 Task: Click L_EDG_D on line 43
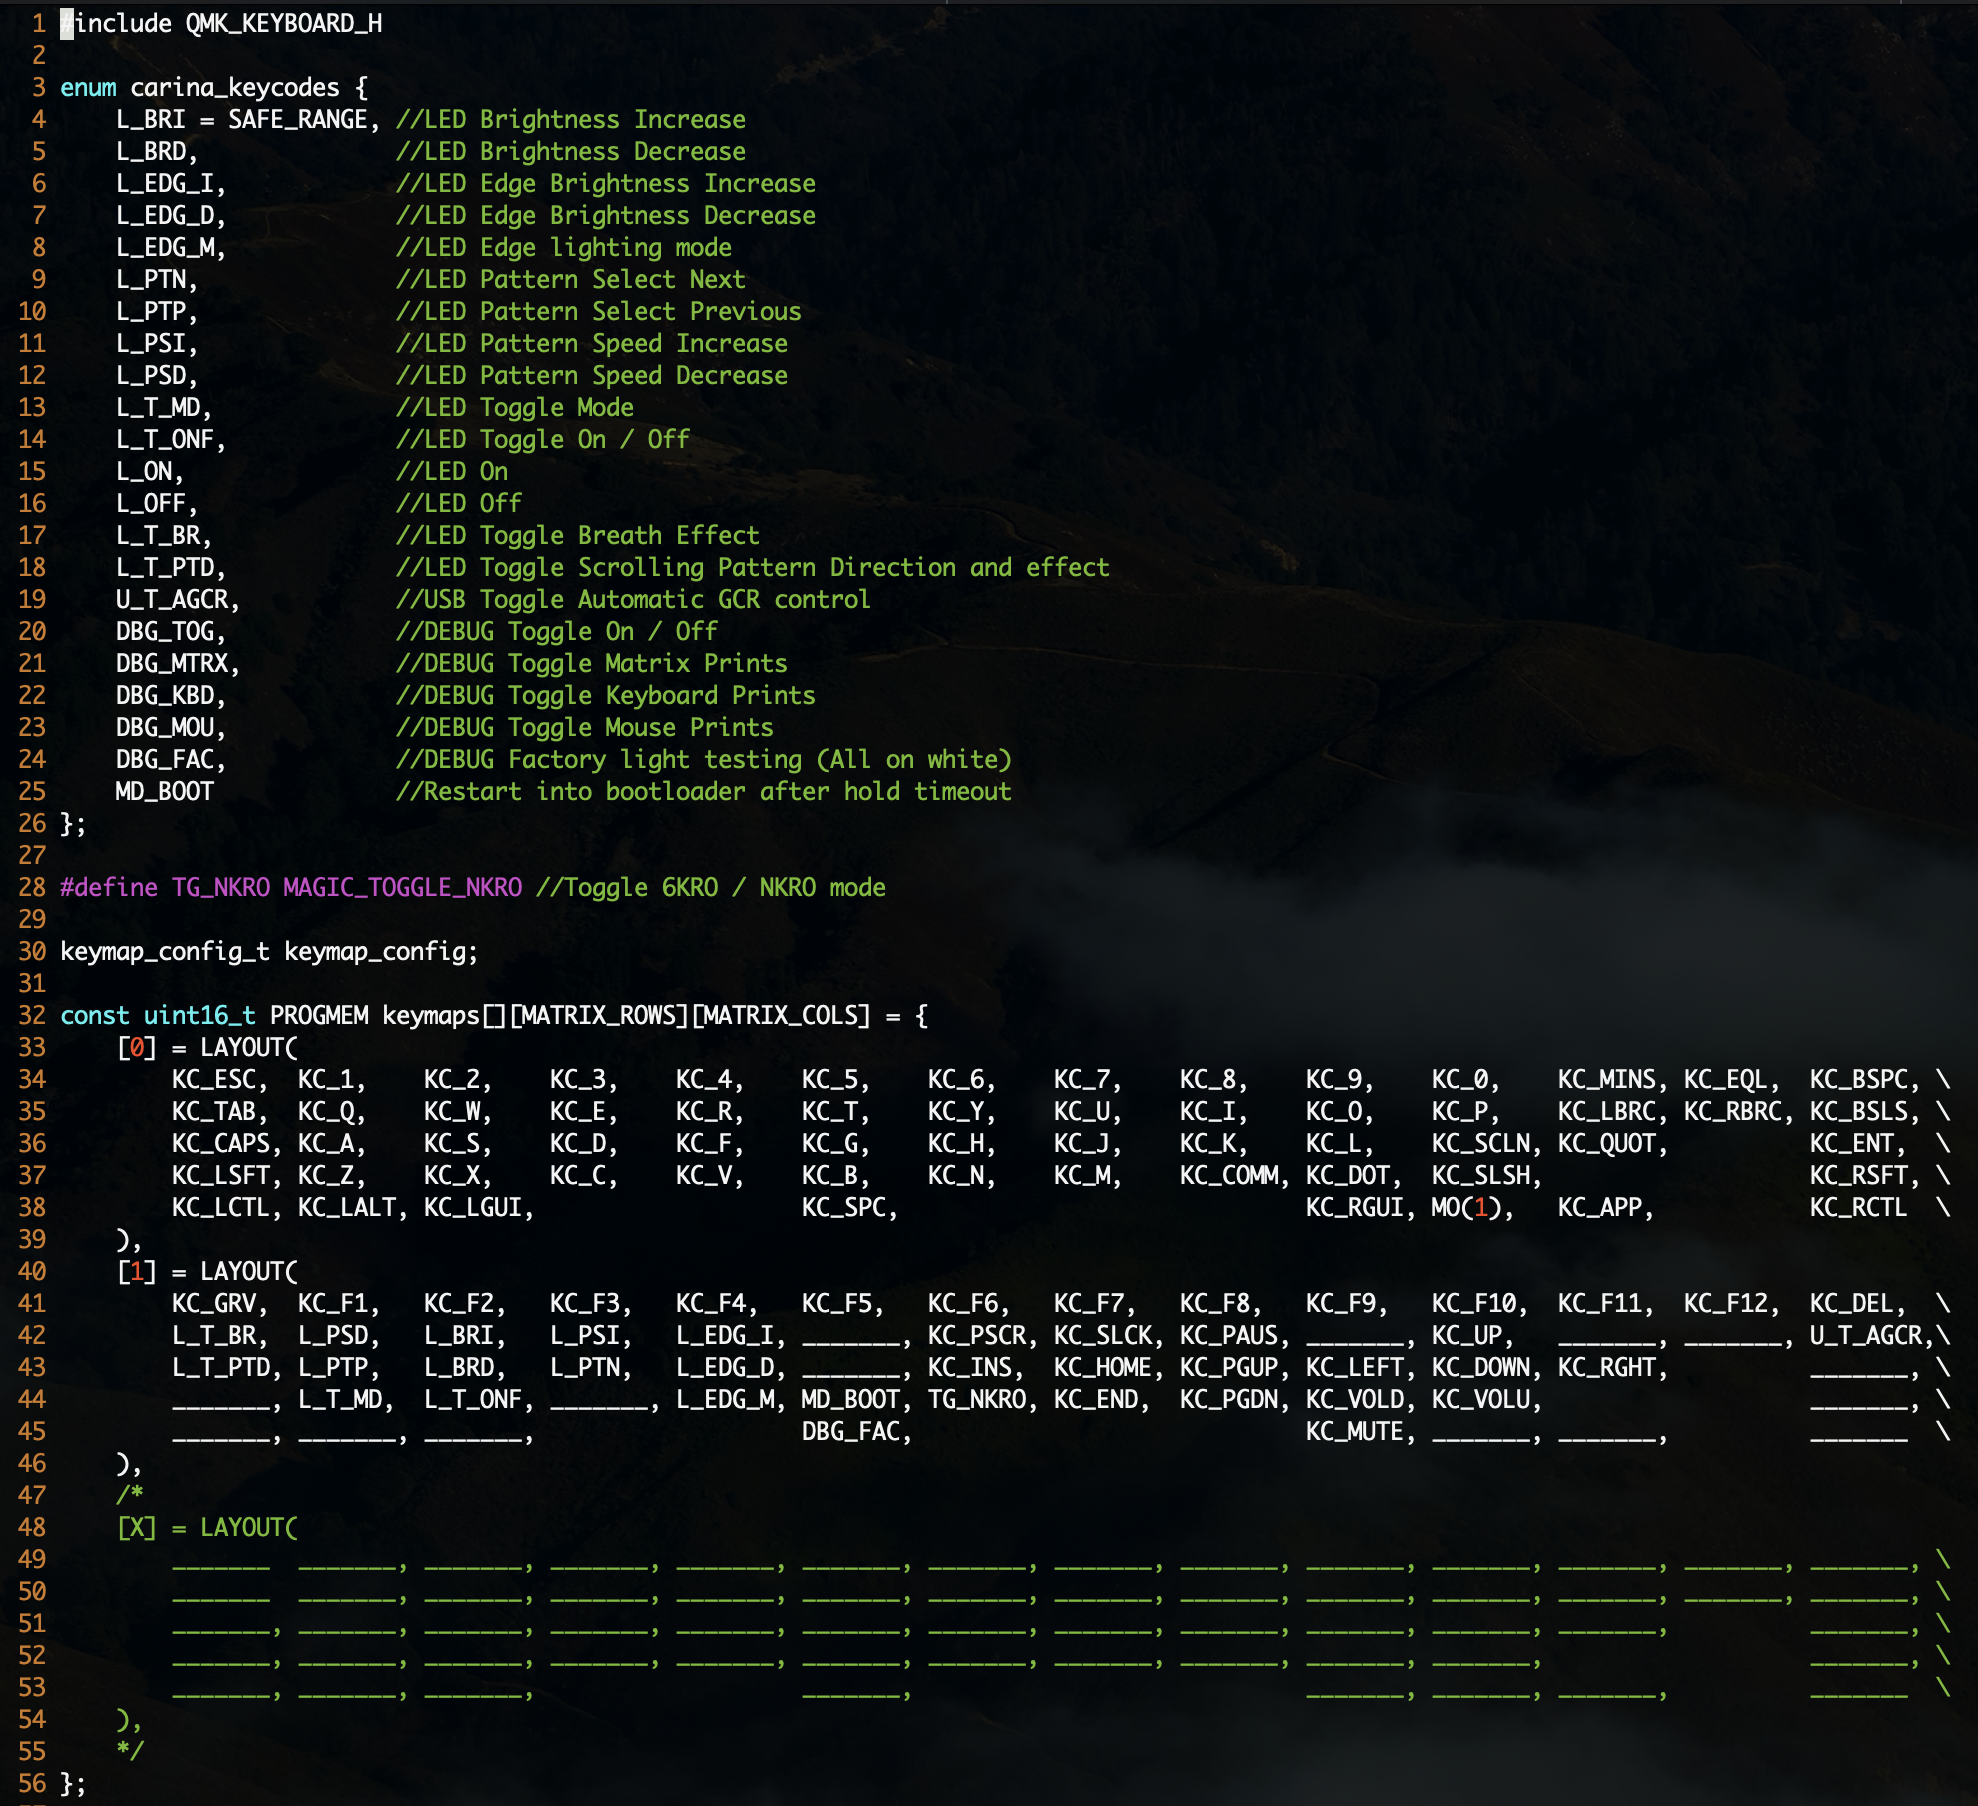point(725,1367)
